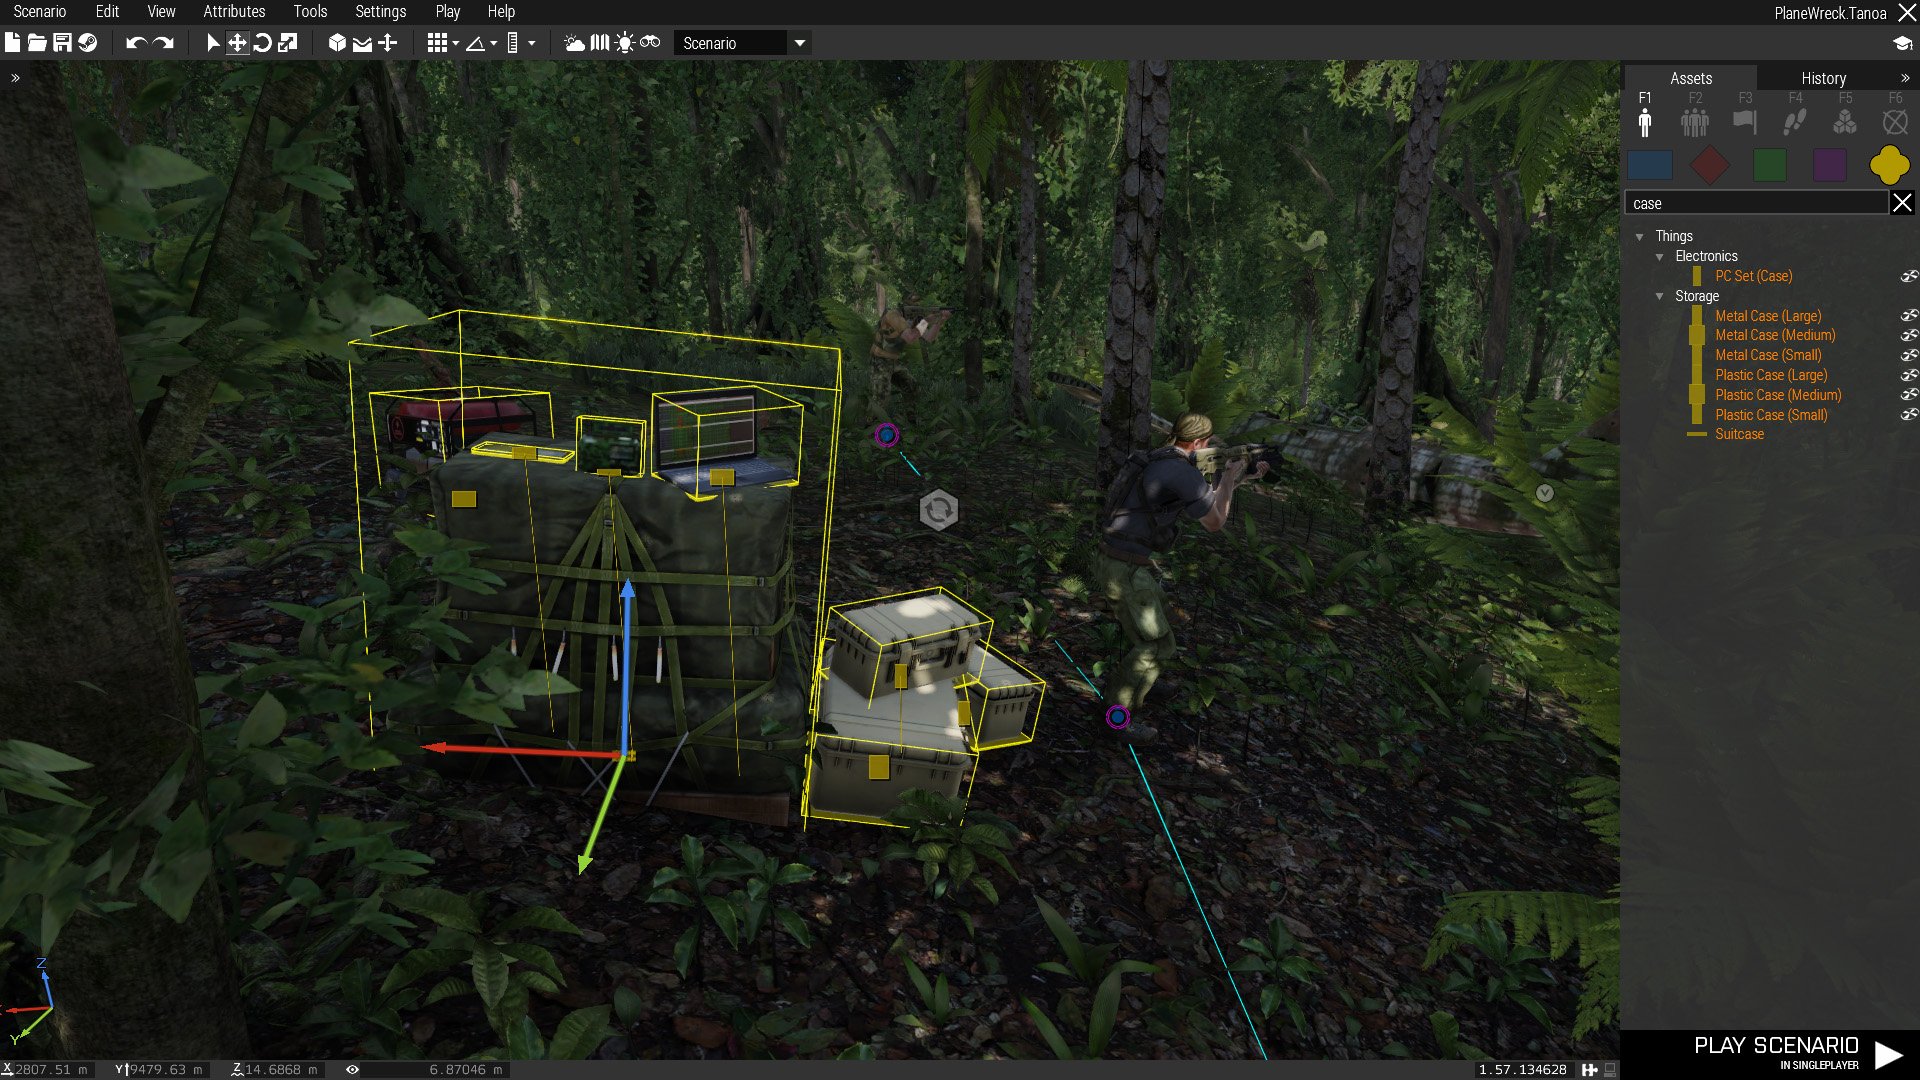This screenshot has height=1080, width=1920.
Task: Collapse the Electronics subcategory
Action: [1659, 257]
